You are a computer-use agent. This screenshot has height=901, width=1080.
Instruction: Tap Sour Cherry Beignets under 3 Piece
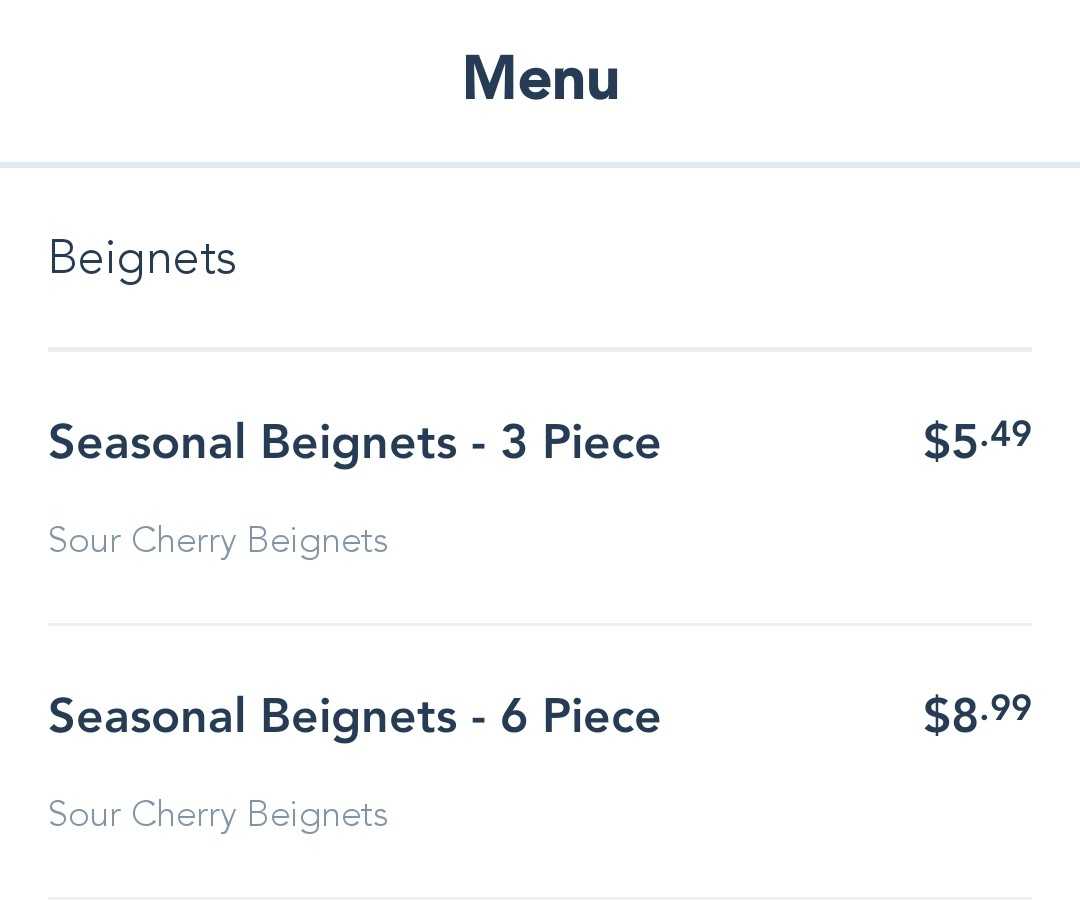click(x=218, y=541)
